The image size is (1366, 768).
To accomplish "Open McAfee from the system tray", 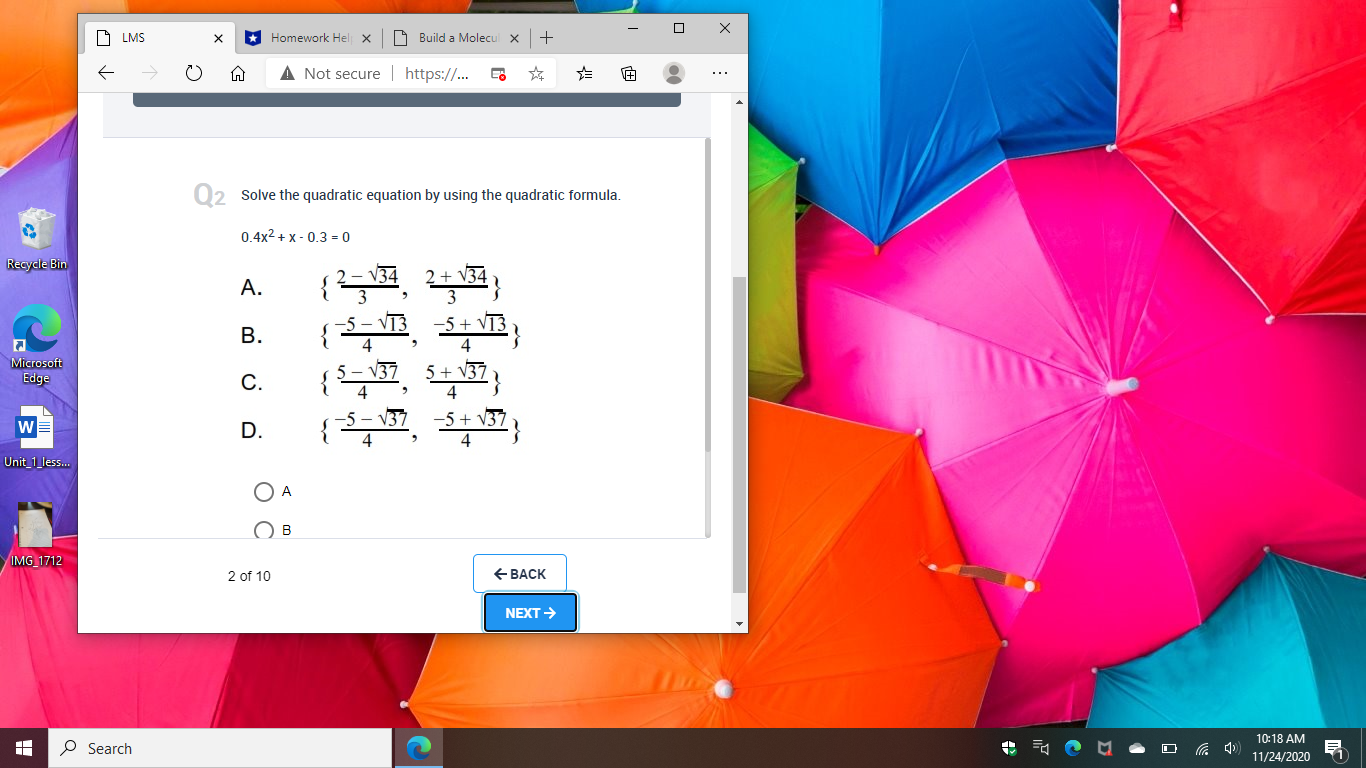I will 1104,747.
